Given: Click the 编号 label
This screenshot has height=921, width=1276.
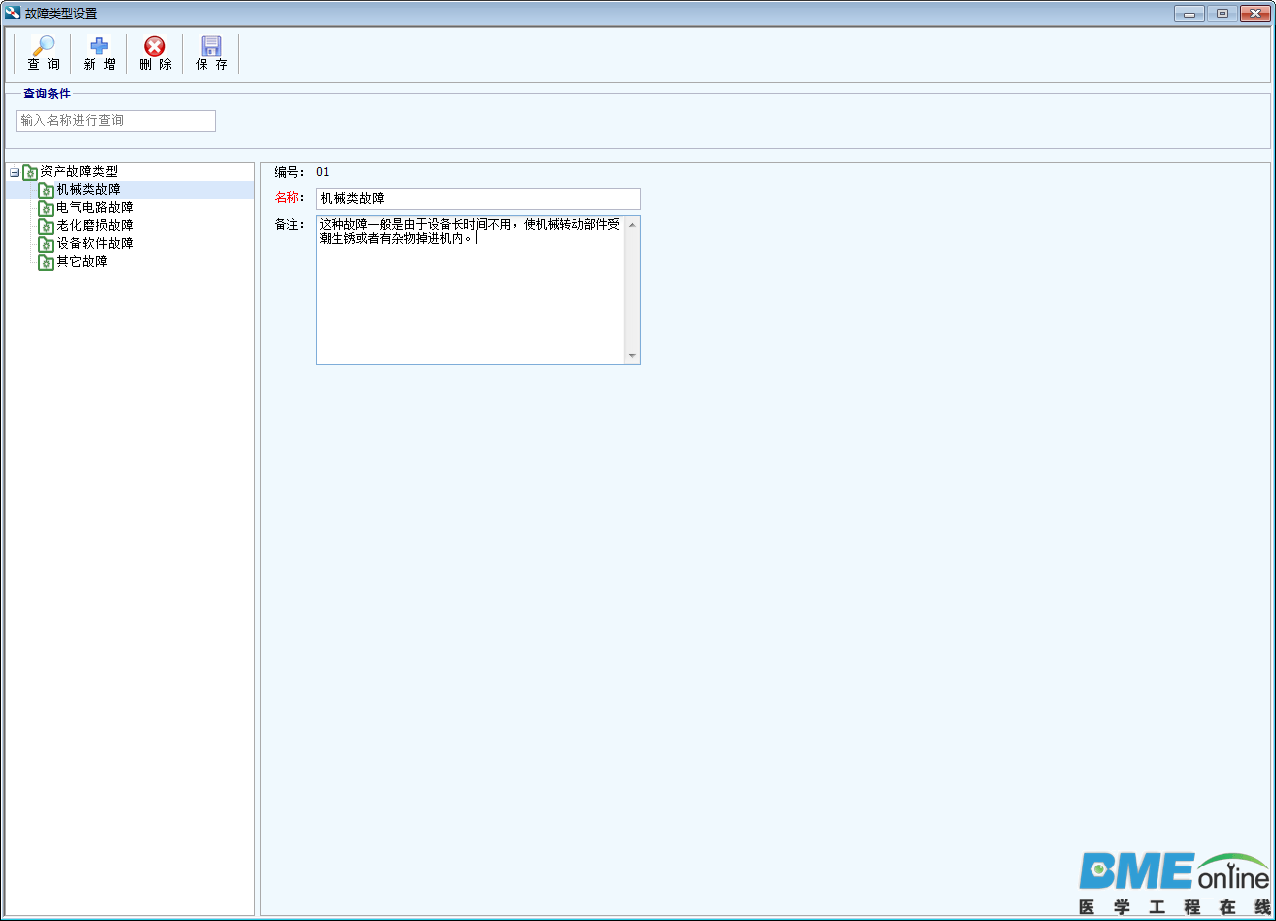Looking at the screenshot, I should [x=289, y=172].
